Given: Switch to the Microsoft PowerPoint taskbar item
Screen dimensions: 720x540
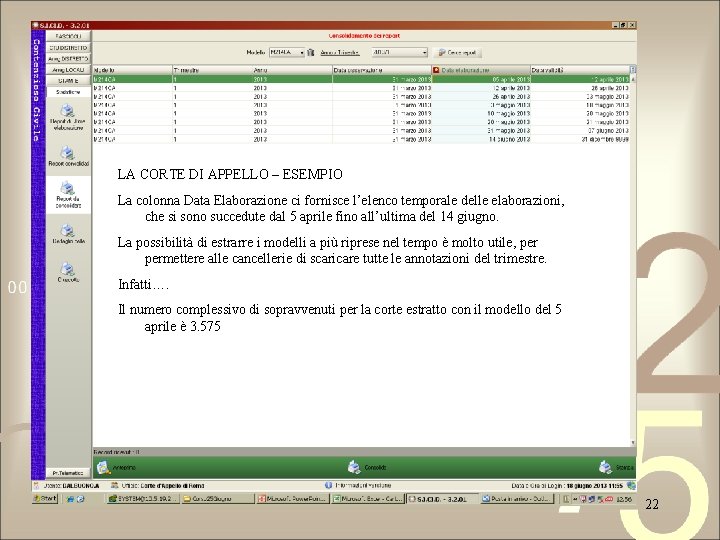Looking at the screenshot, I should [292, 499].
